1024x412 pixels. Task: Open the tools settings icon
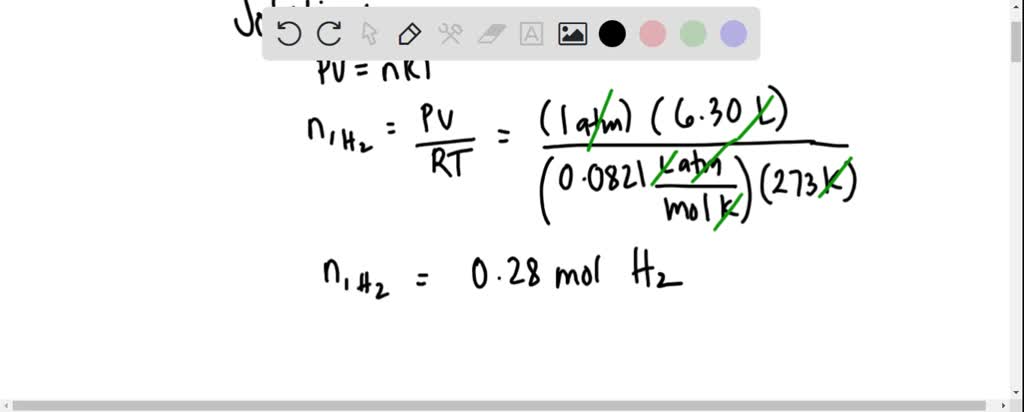[x=451, y=34]
